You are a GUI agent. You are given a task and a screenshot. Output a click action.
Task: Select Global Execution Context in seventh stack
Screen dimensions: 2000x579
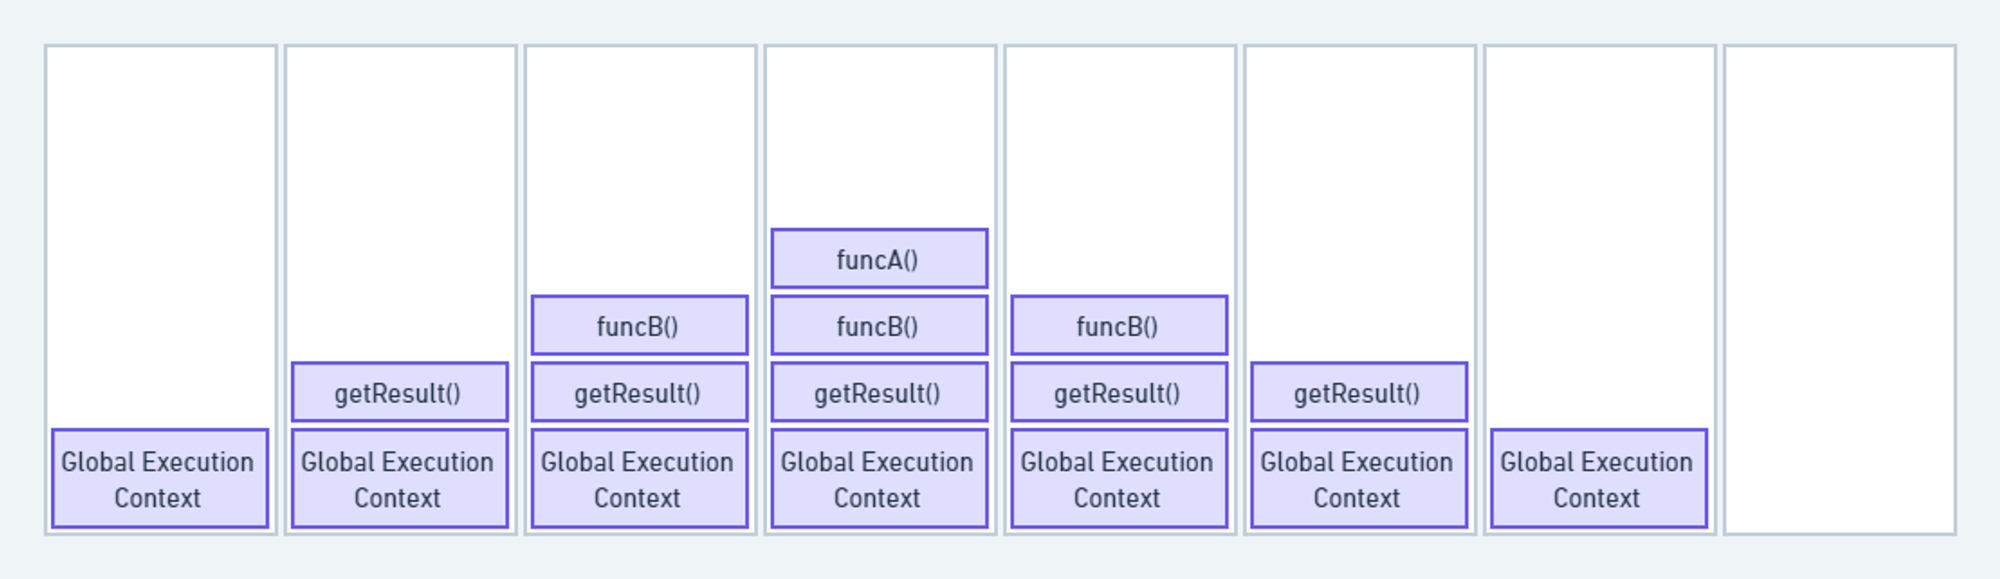(1598, 479)
